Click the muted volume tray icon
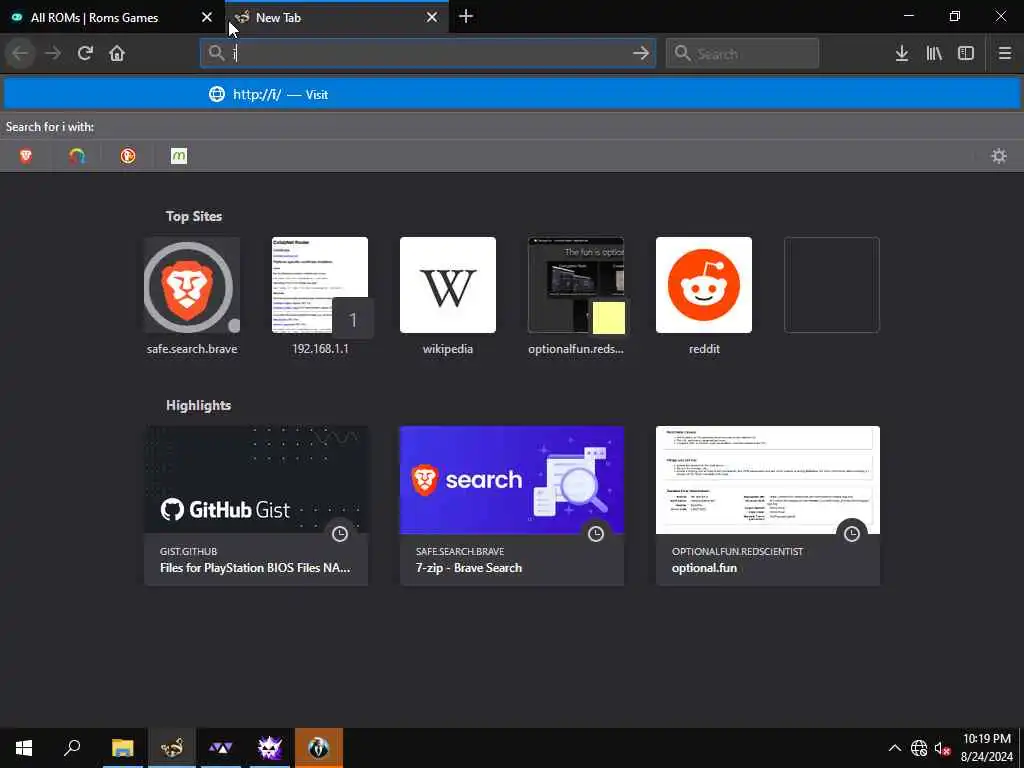Screen dimensions: 1024x768 pos(942,748)
